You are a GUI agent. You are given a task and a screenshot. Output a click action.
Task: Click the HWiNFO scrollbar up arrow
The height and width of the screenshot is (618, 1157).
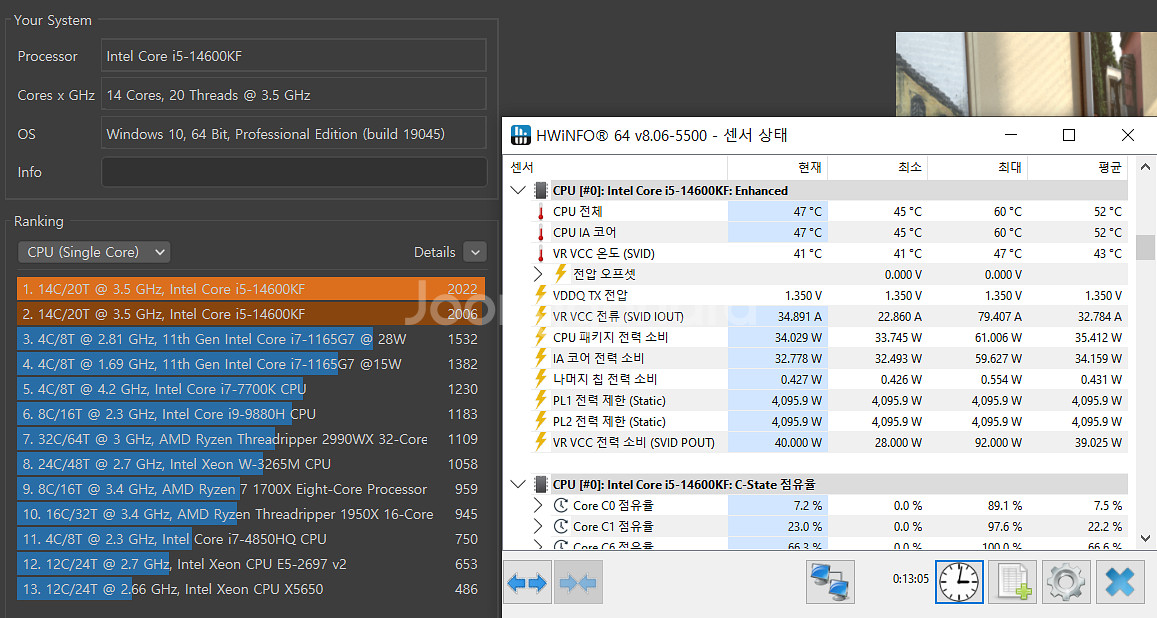1145,167
